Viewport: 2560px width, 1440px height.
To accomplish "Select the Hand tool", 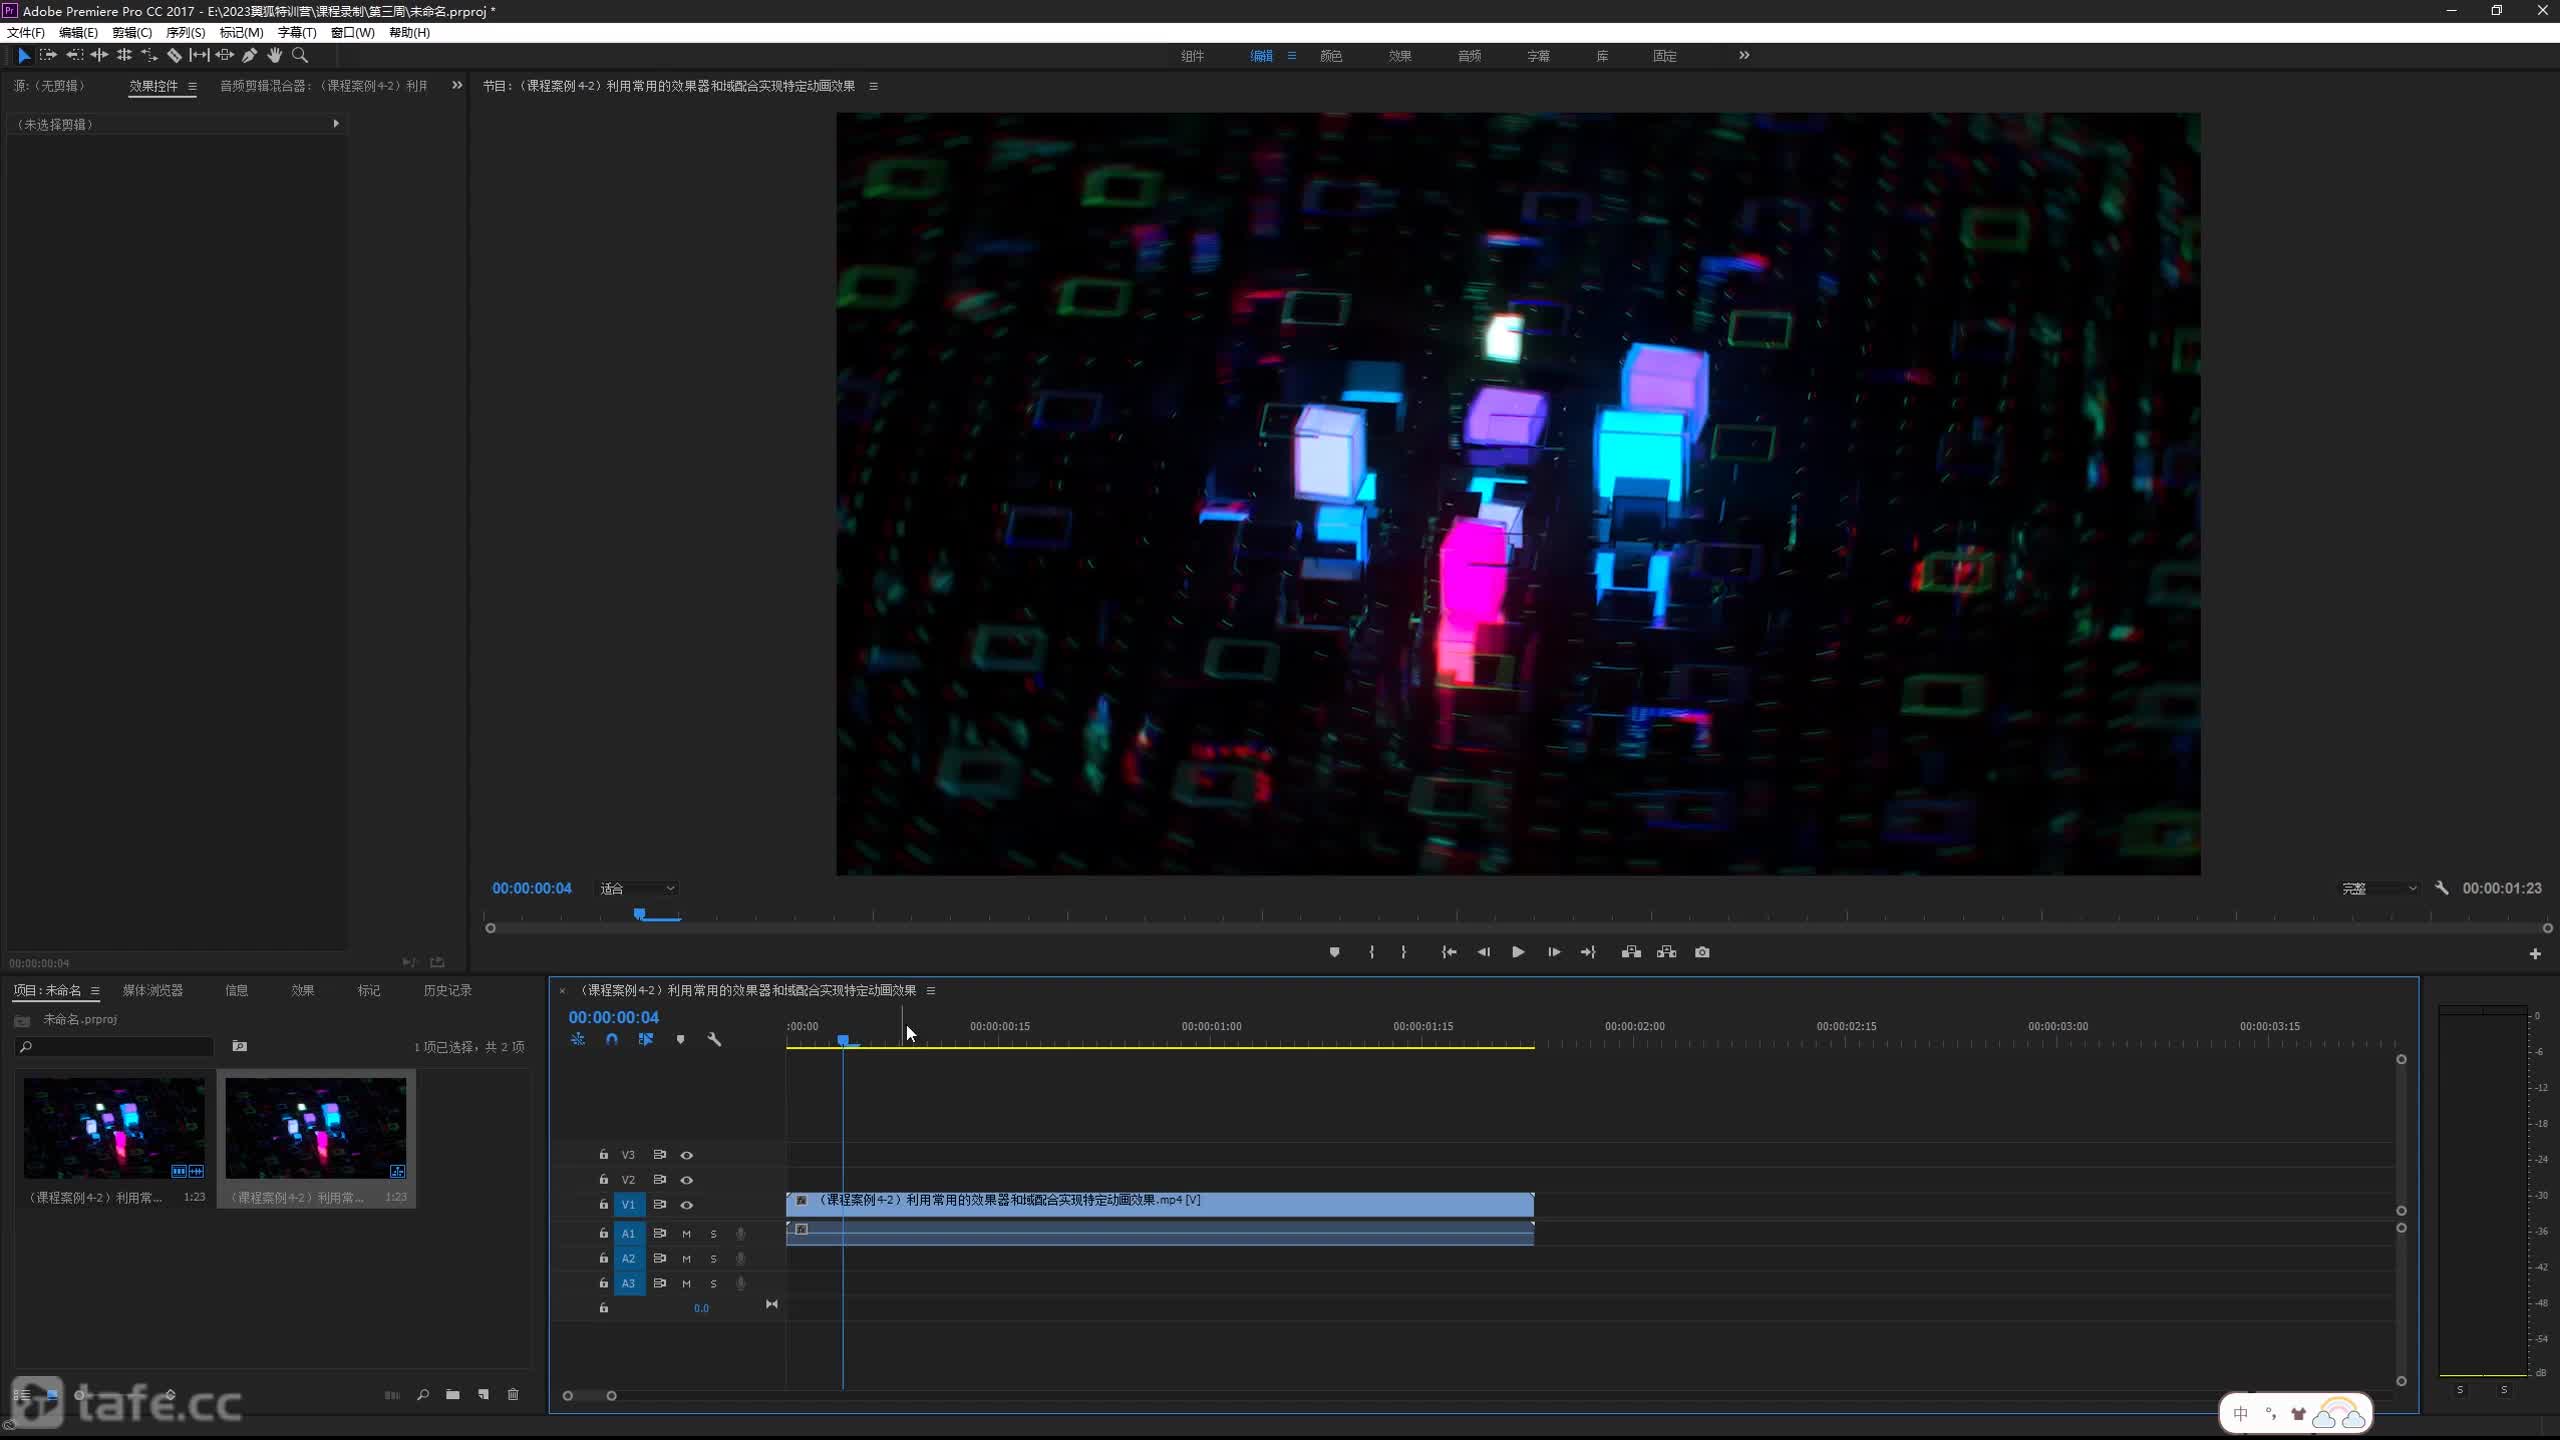I will pos(274,56).
